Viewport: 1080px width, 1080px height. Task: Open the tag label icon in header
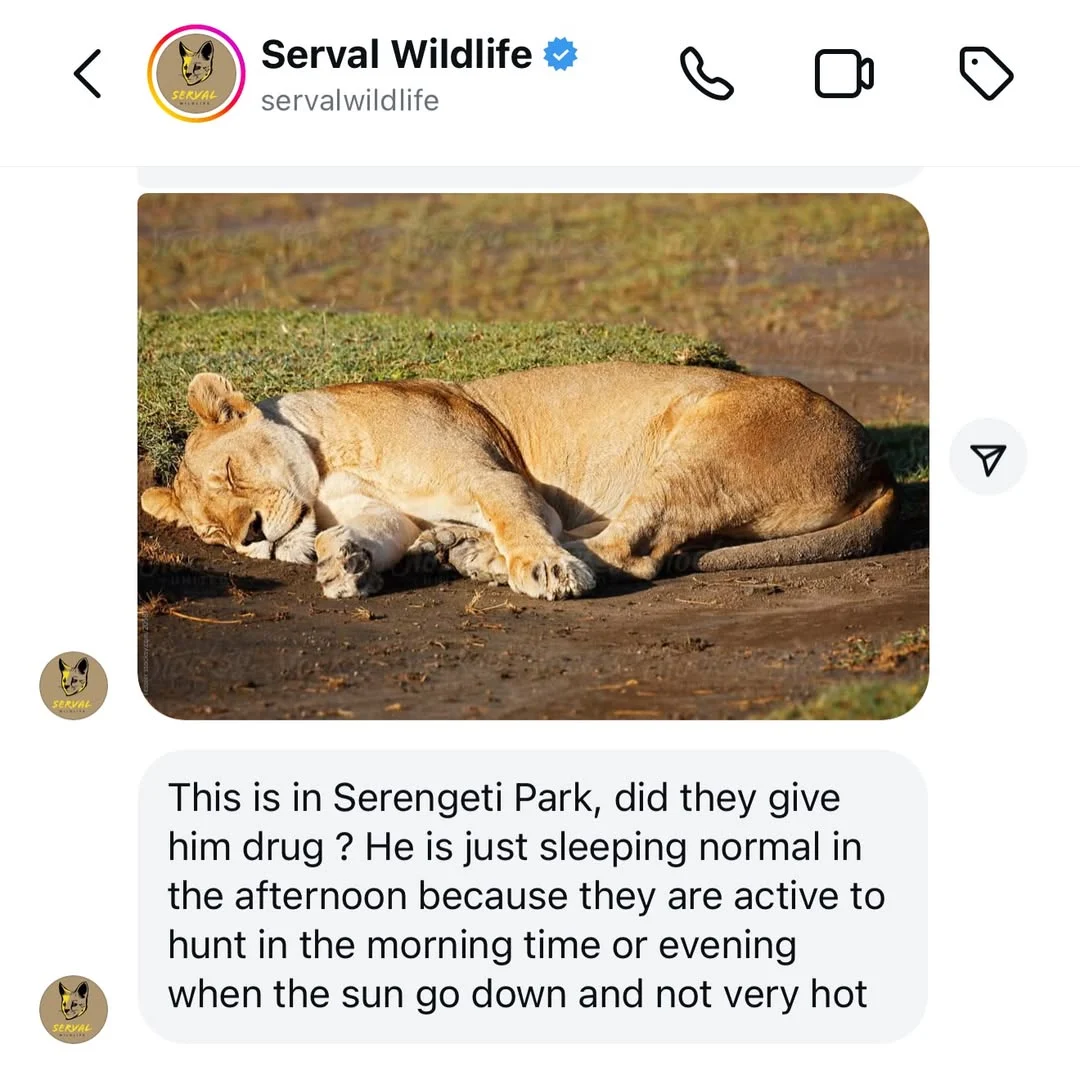coord(986,74)
